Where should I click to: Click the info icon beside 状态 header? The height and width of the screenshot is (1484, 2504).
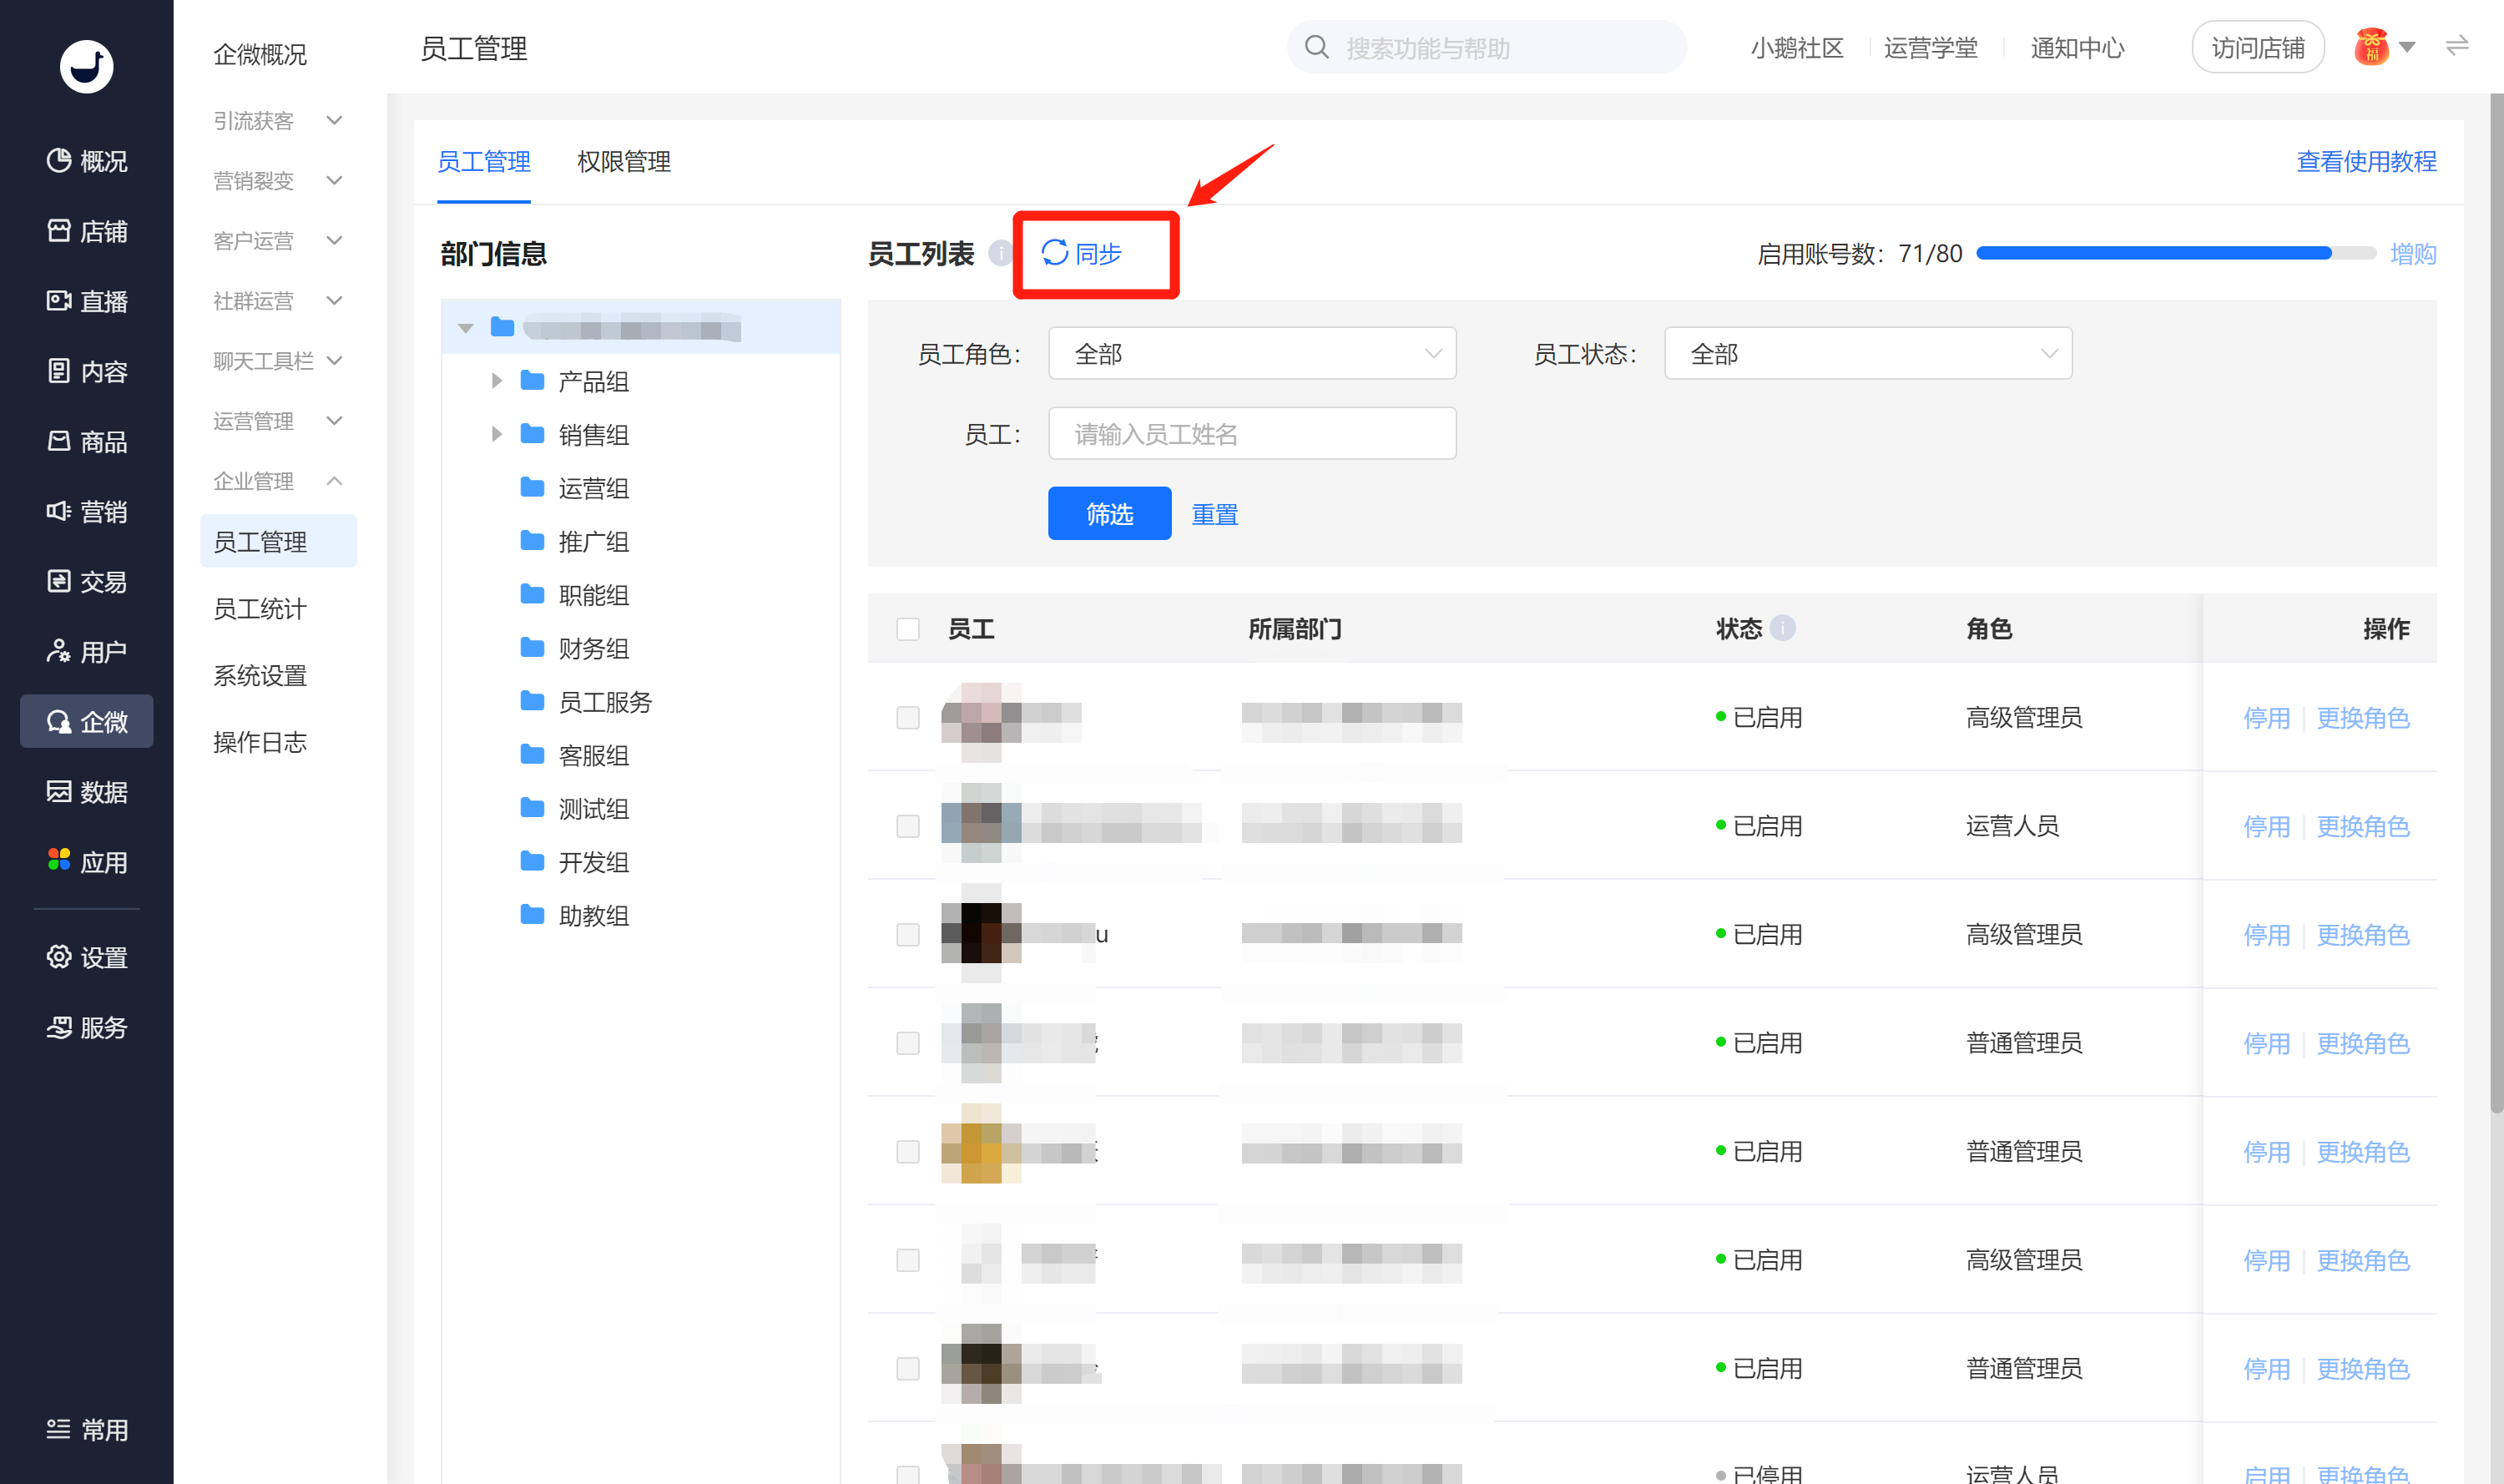(1783, 627)
